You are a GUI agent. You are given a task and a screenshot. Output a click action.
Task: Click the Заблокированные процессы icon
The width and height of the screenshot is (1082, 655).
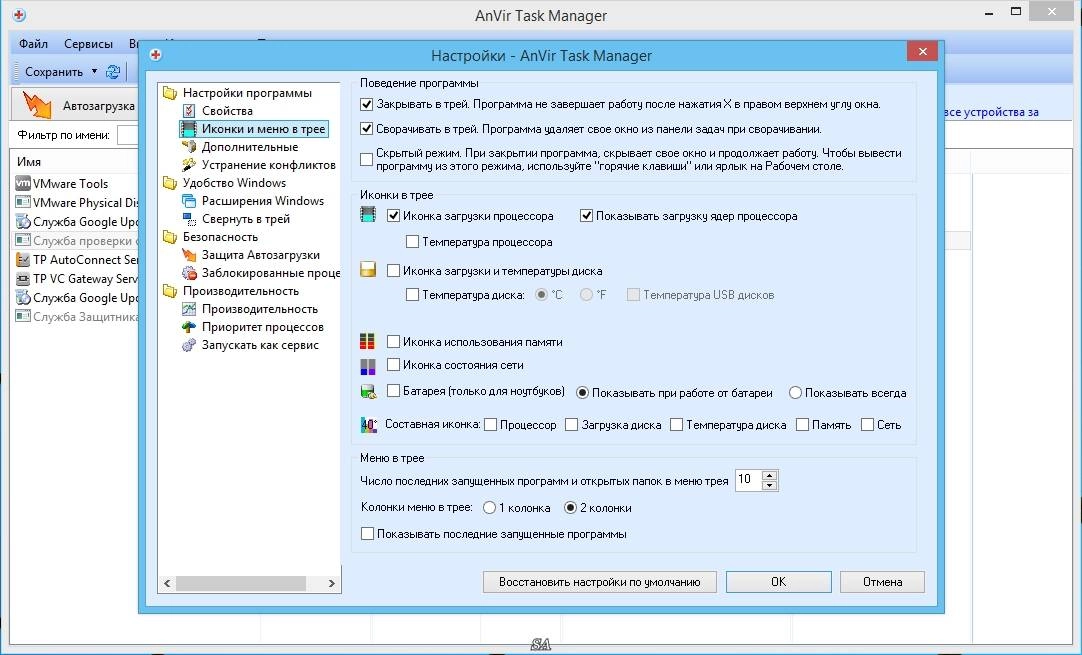(x=188, y=273)
